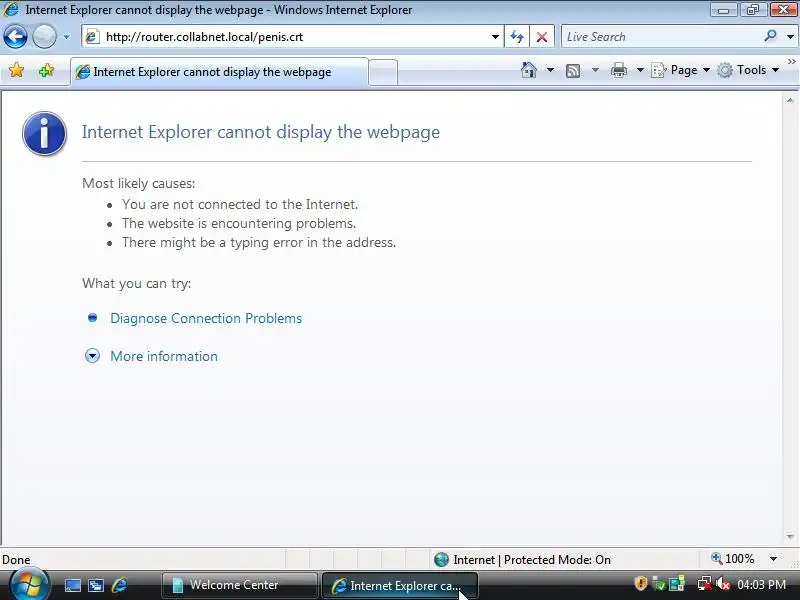Launch Internet Explorer from quick launch
Image resolution: width=800 pixels, height=600 pixels.
(x=119, y=585)
